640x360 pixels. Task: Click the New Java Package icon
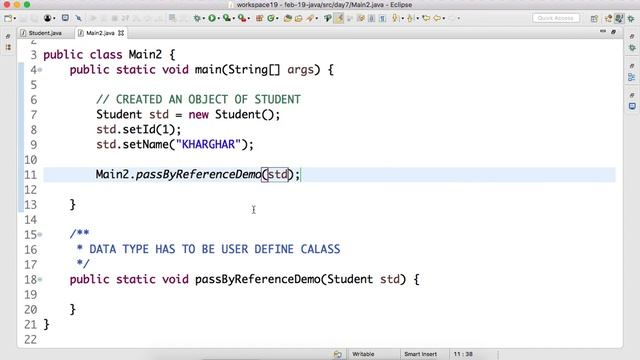(259, 18)
